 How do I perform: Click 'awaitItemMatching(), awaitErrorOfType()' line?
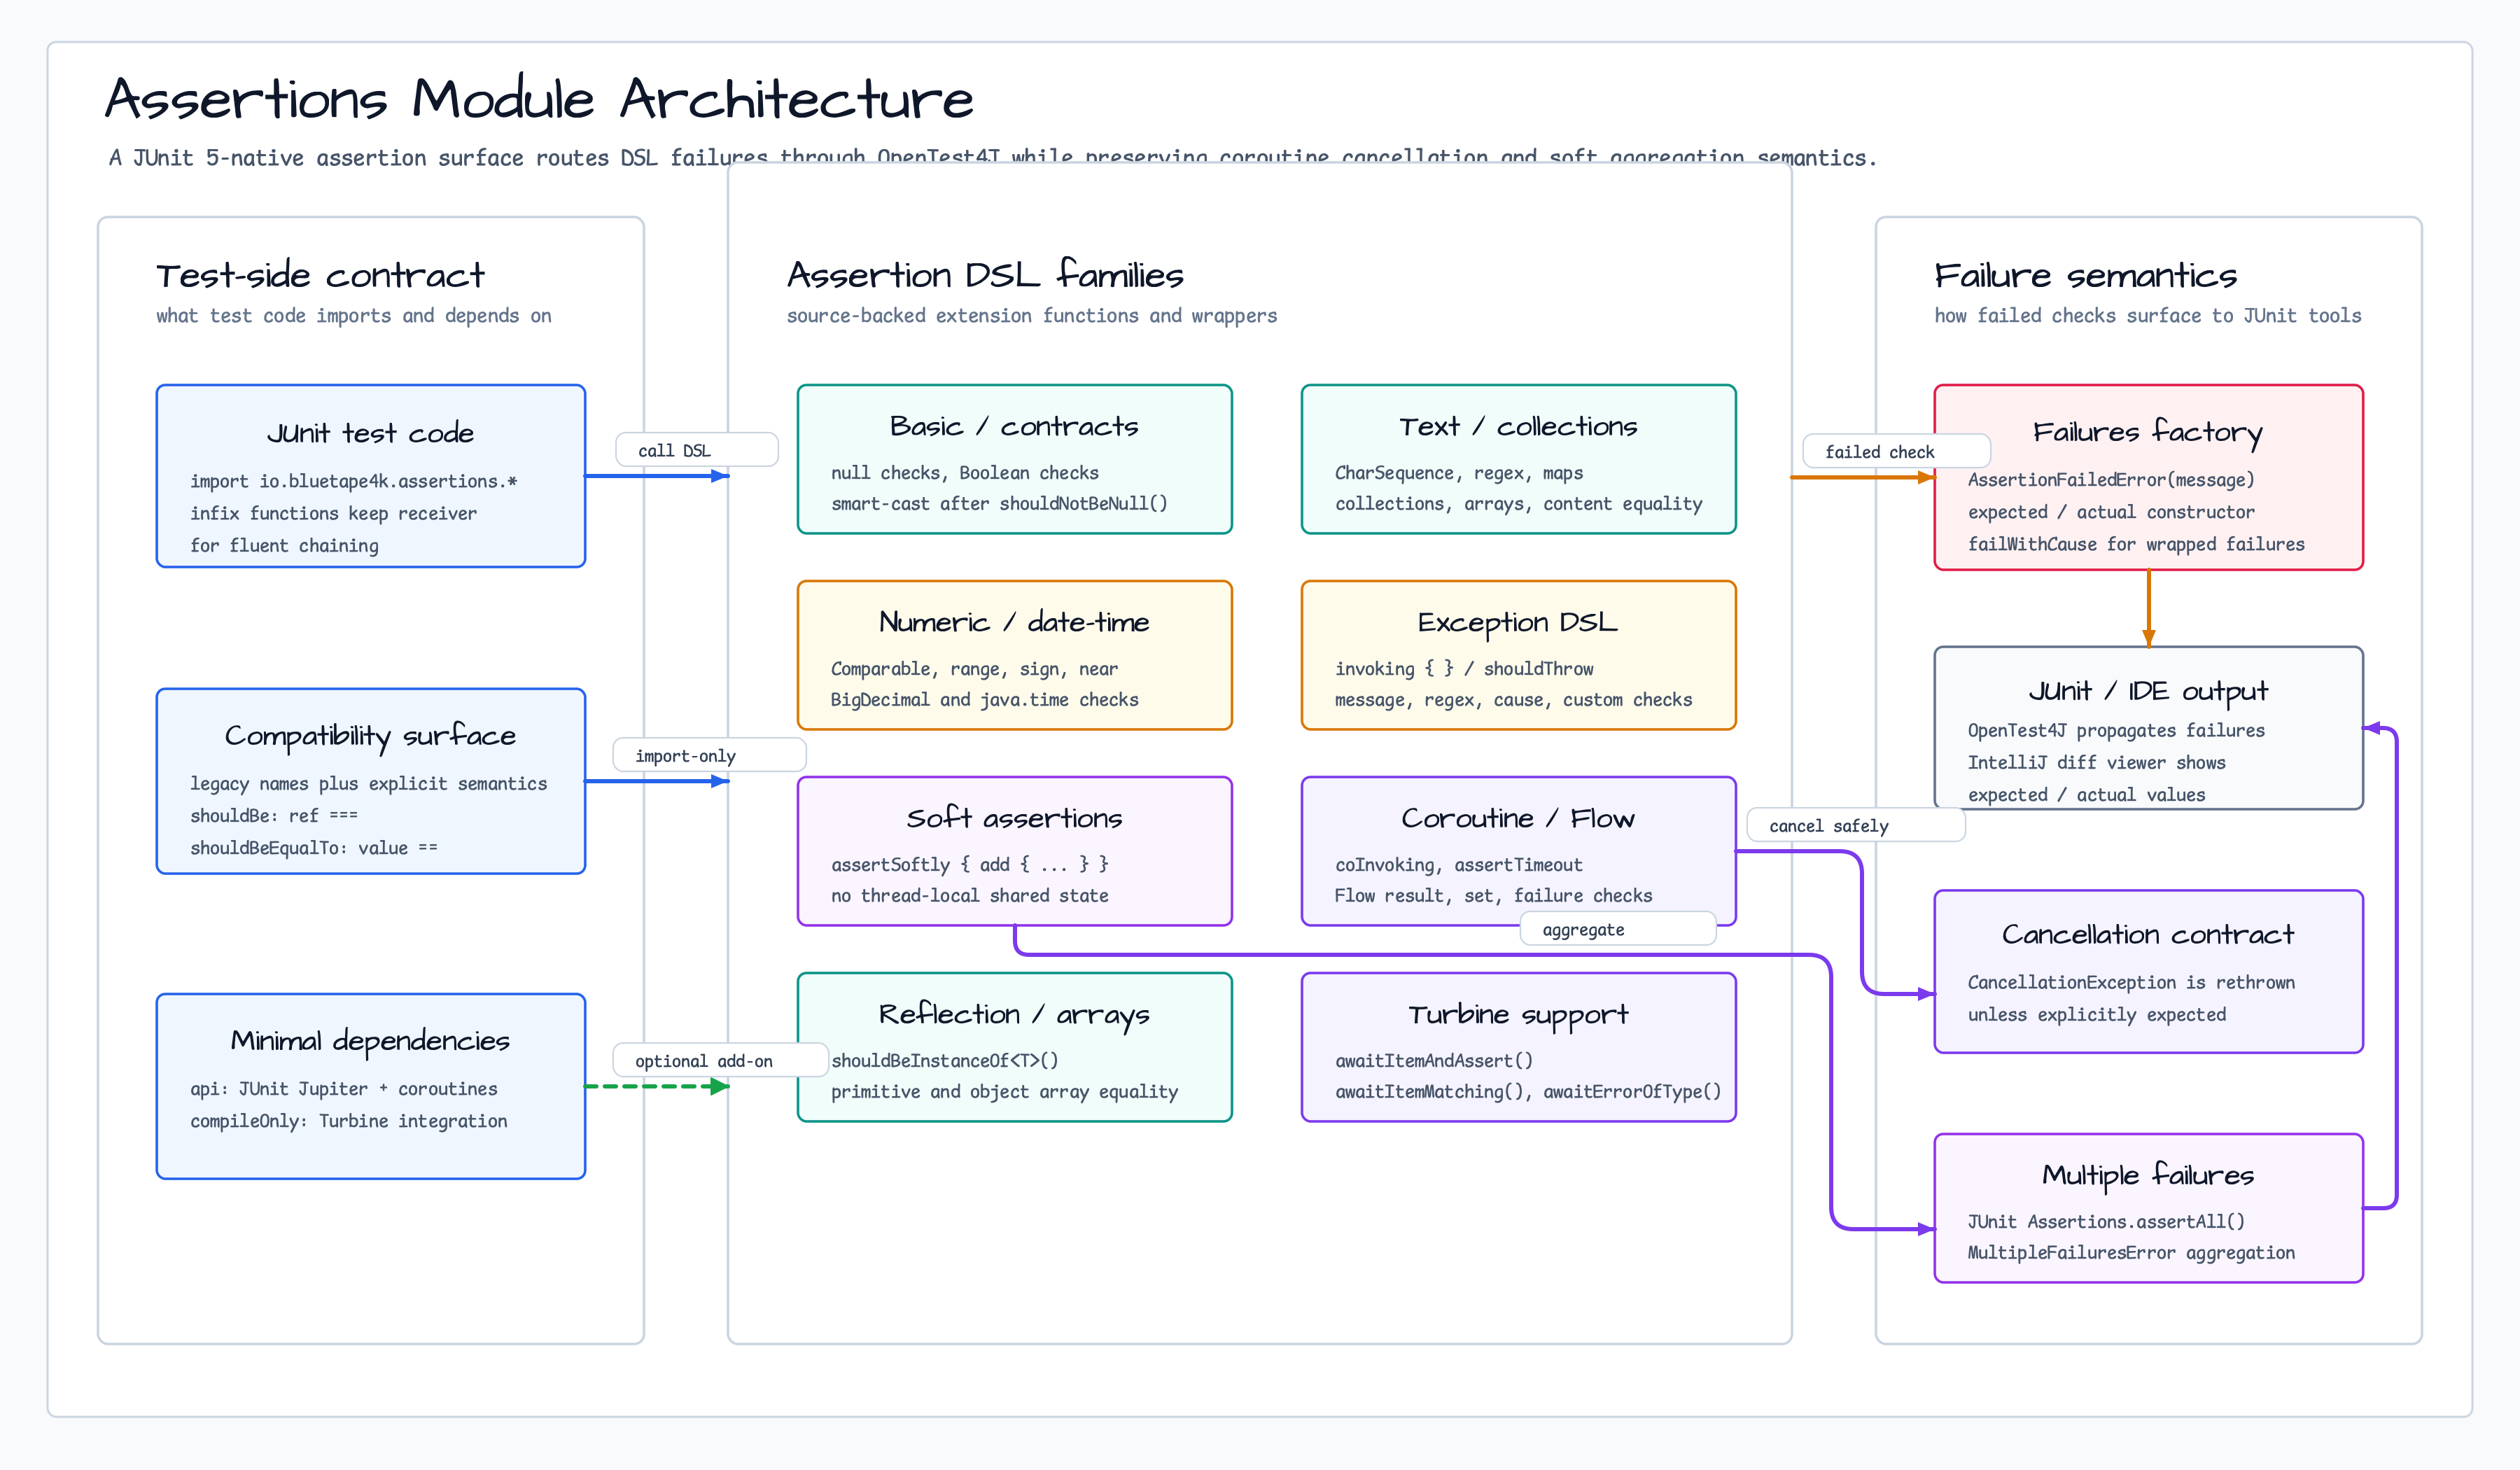tap(1528, 1091)
